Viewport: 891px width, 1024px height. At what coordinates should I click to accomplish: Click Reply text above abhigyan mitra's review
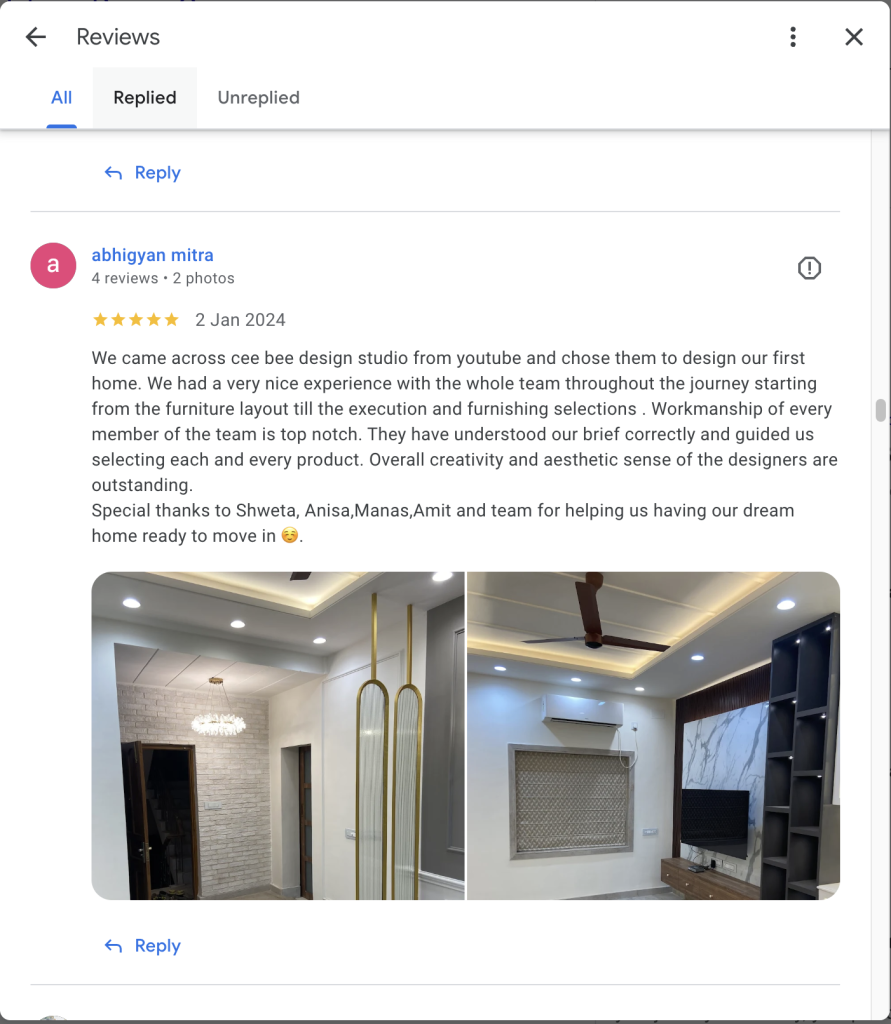tap(157, 172)
